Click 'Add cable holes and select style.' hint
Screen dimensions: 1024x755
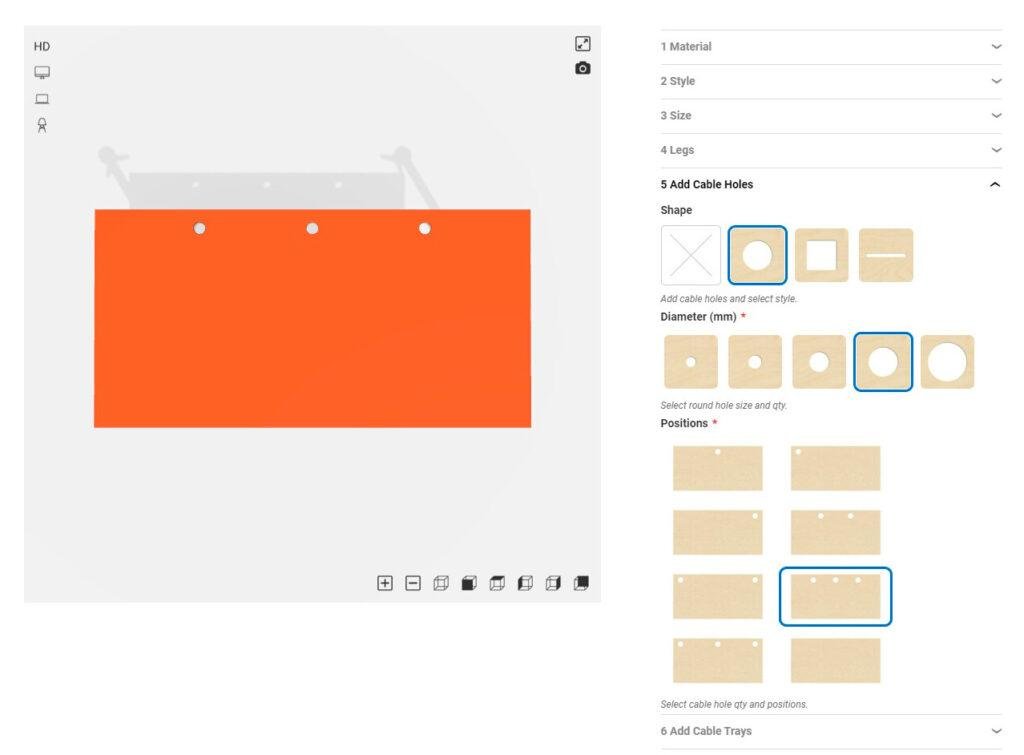(728, 298)
